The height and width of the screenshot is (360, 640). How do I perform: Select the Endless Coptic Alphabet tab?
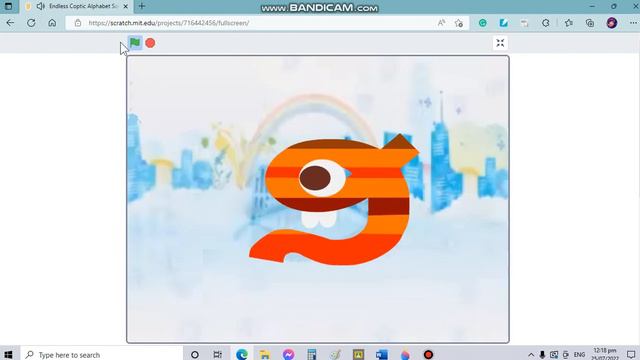pyautogui.click(x=78, y=6)
